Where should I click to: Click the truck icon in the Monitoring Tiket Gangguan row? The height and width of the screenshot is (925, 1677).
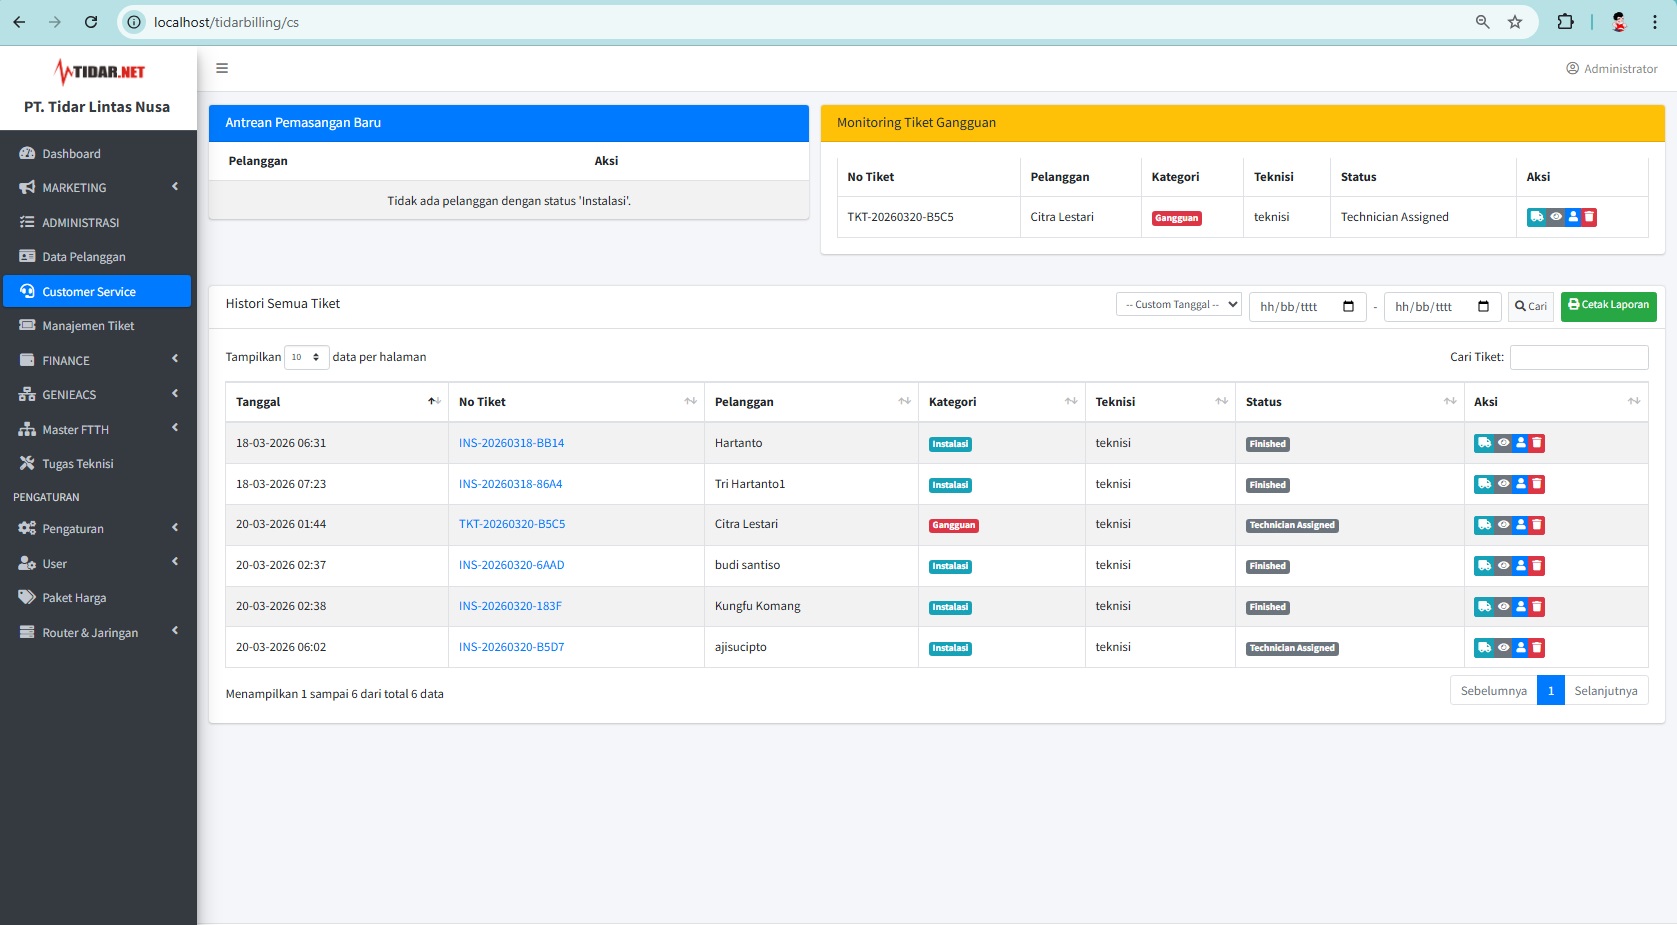[x=1537, y=217]
